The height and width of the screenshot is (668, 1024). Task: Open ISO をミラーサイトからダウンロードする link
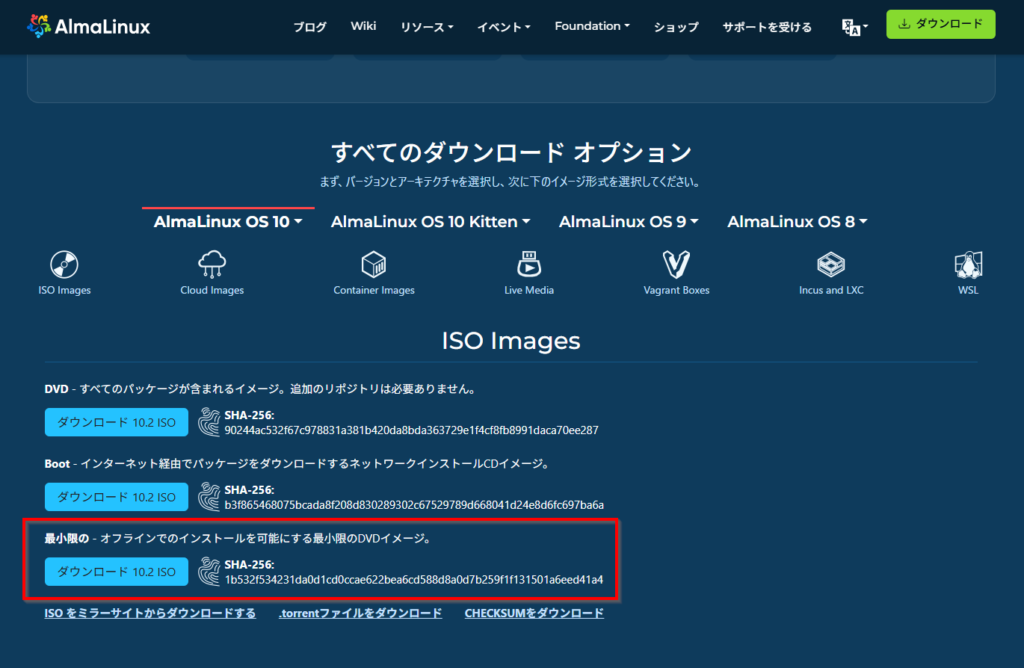point(150,613)
